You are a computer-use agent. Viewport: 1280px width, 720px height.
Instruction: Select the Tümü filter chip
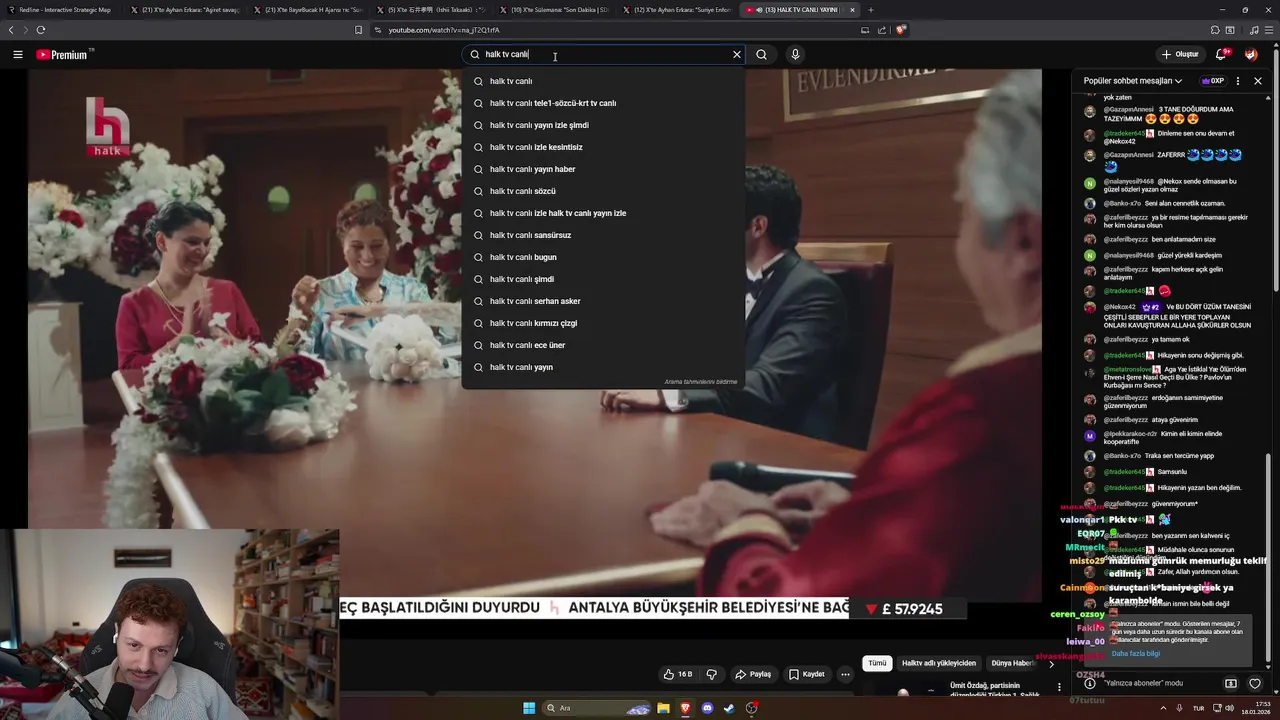(877, 663)
